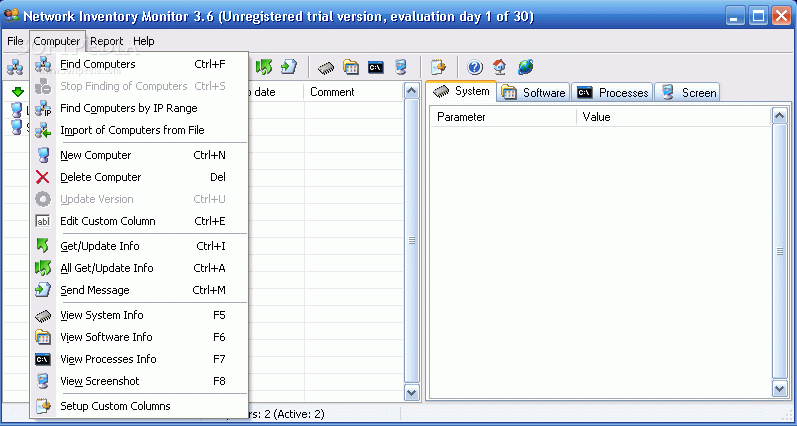Click the View Software Info toolbar icon
The width and height of the screenshot is (797, 426).
pos(351,67)
